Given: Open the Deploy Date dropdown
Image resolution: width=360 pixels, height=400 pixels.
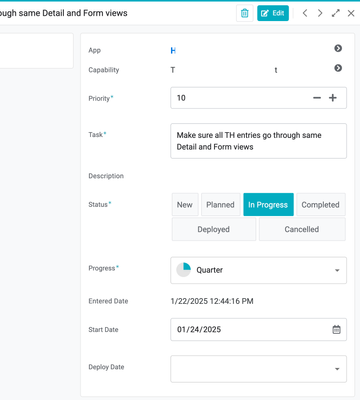Looking at the screenshot, I should (258, 369).
